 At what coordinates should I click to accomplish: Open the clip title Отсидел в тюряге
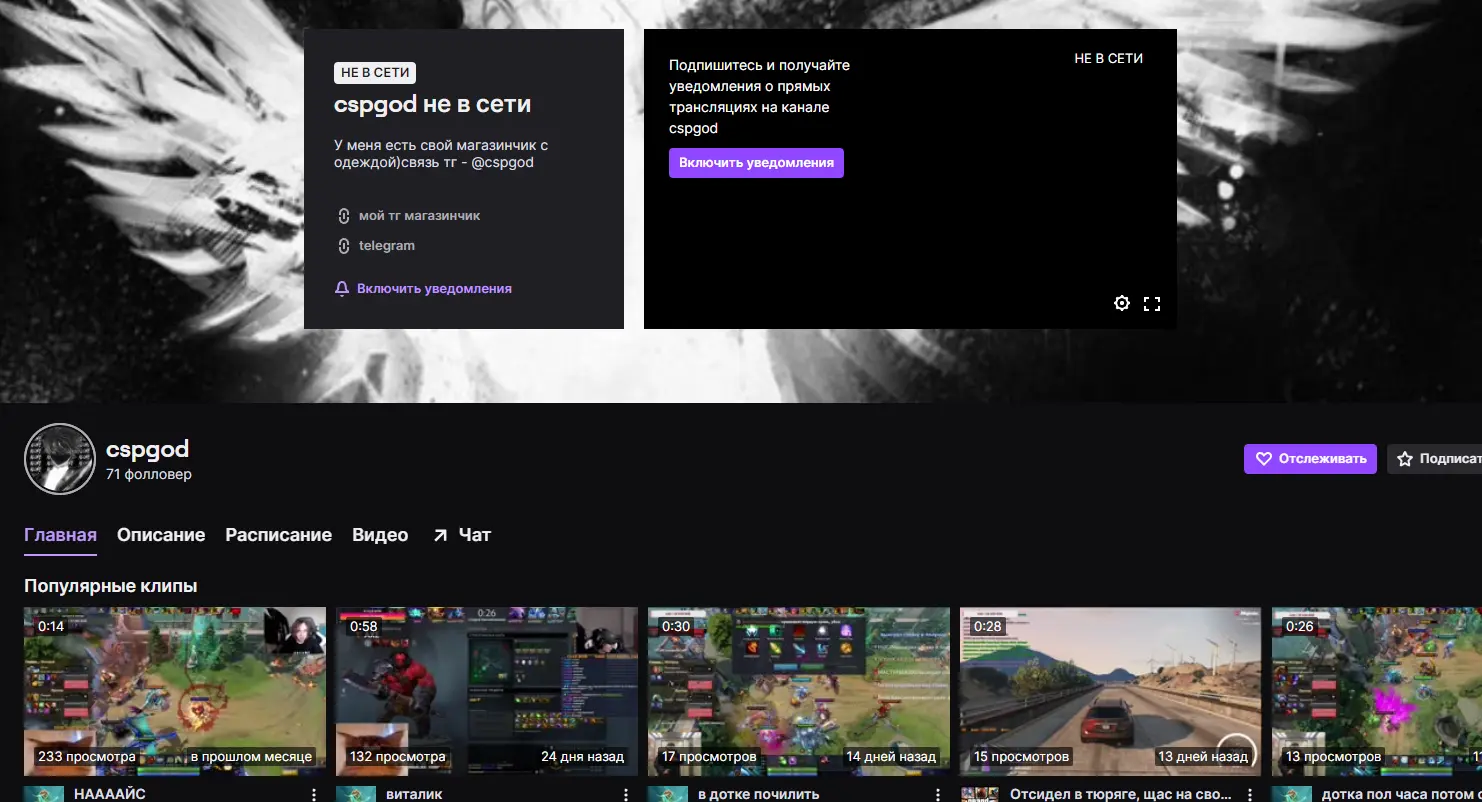1123,794
